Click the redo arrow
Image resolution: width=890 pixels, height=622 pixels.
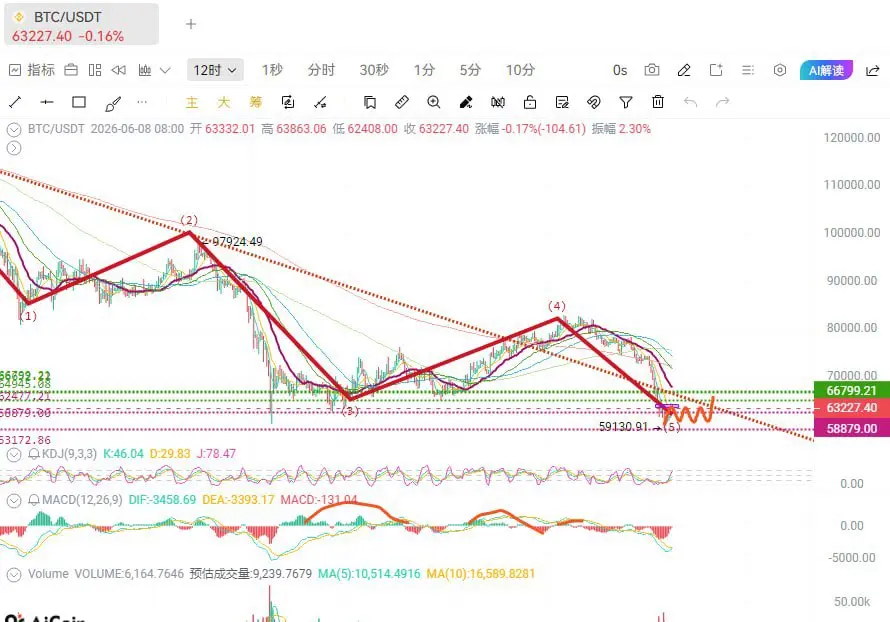723,102
